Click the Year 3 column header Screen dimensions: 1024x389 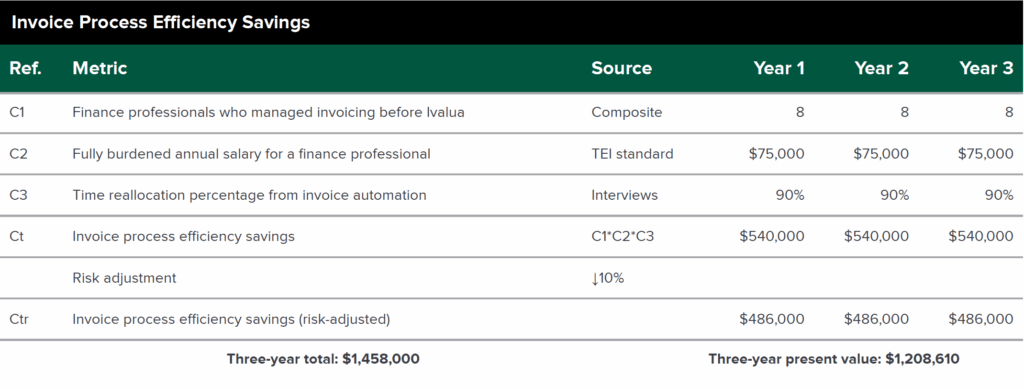(x=986, y=68)
